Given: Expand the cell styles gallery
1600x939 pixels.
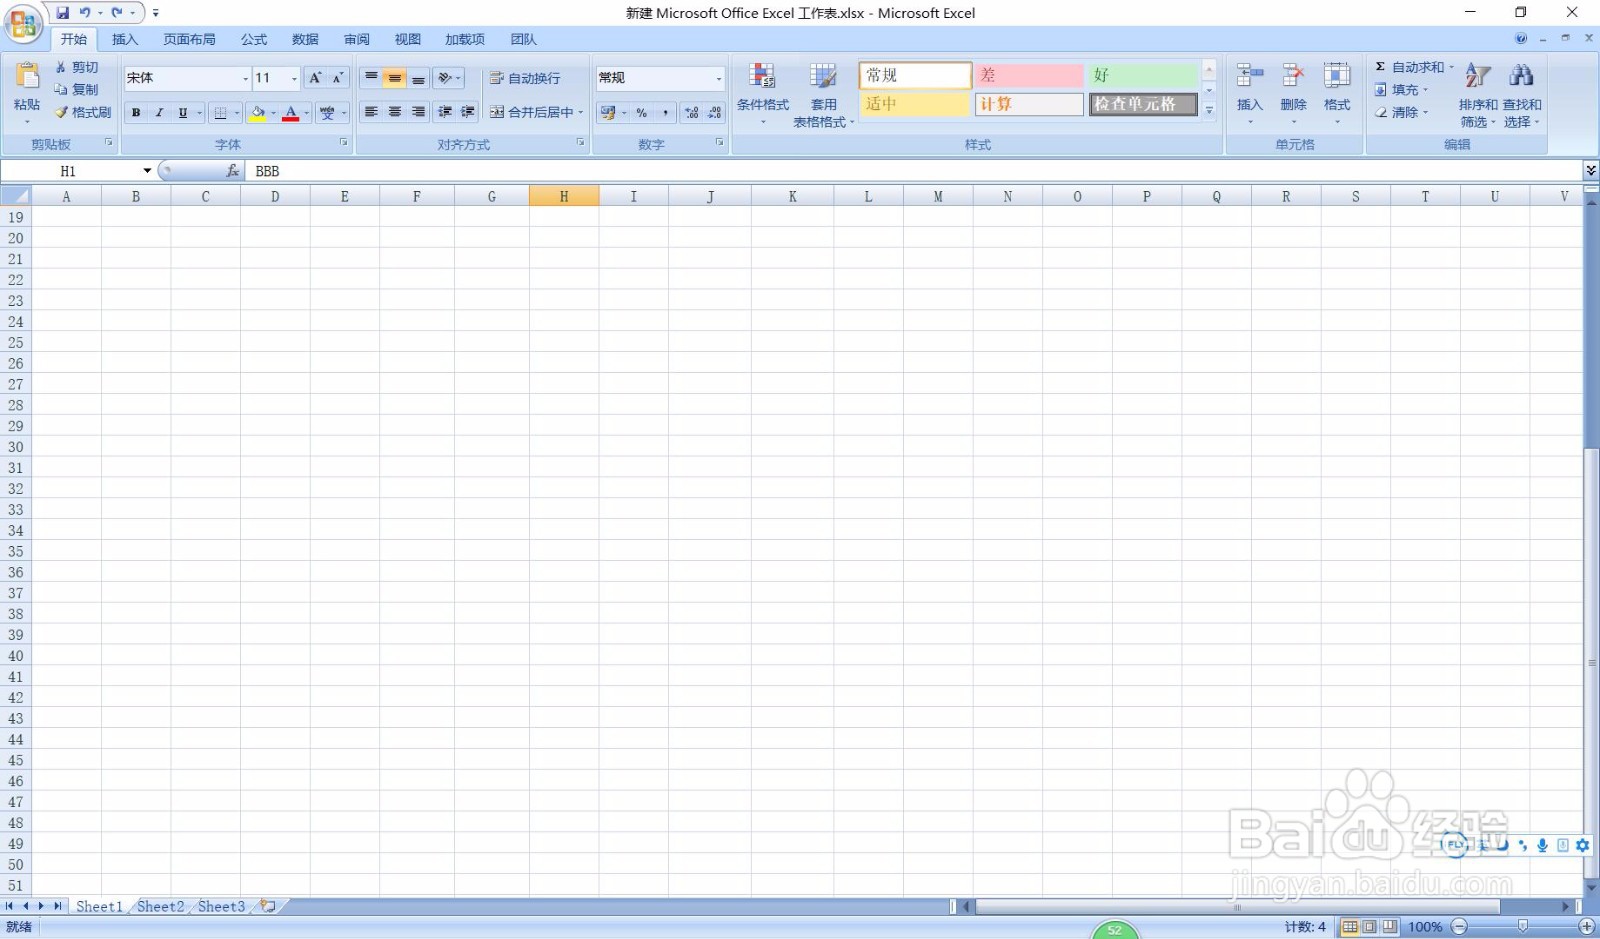Looking at the screenshot, I should [x=1209, y=110].
